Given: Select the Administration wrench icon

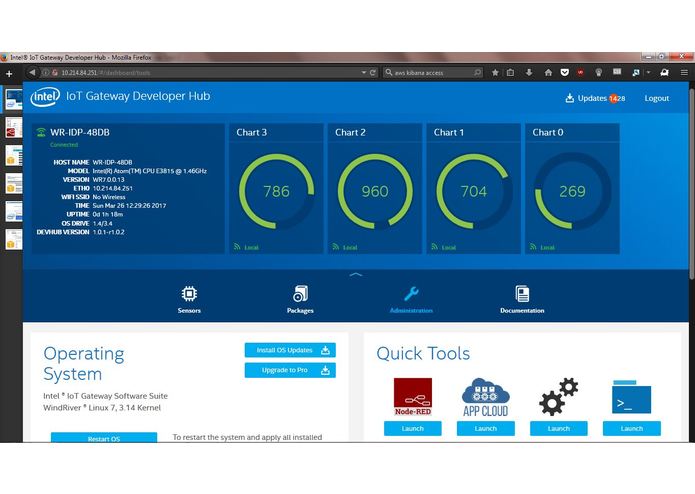Looking at the screenshot, I should click(x=411, y=293).
